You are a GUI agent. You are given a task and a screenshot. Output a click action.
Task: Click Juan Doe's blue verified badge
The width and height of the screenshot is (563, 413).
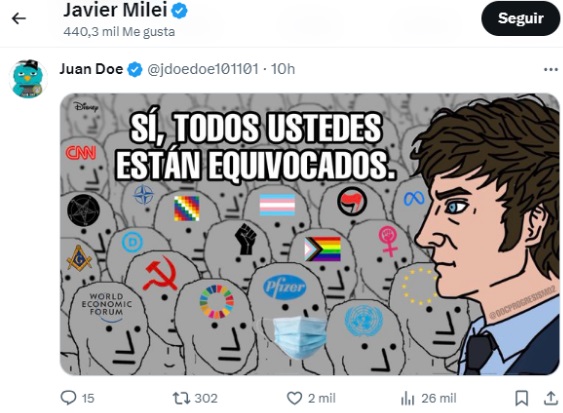click(x=135, y=69)
